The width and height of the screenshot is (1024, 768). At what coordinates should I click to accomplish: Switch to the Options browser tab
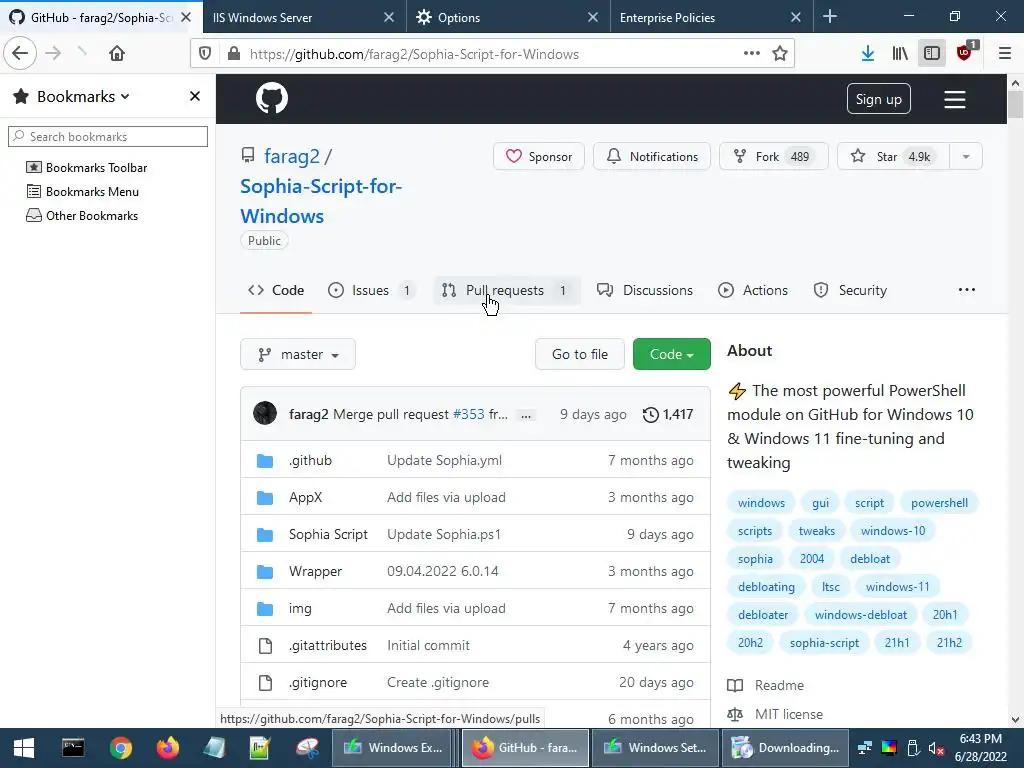click(508, 18)
